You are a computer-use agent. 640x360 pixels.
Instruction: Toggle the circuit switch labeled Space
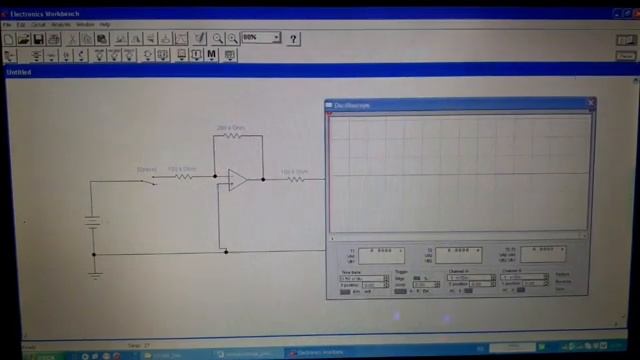pyautogui.click(x=147, y=180)
